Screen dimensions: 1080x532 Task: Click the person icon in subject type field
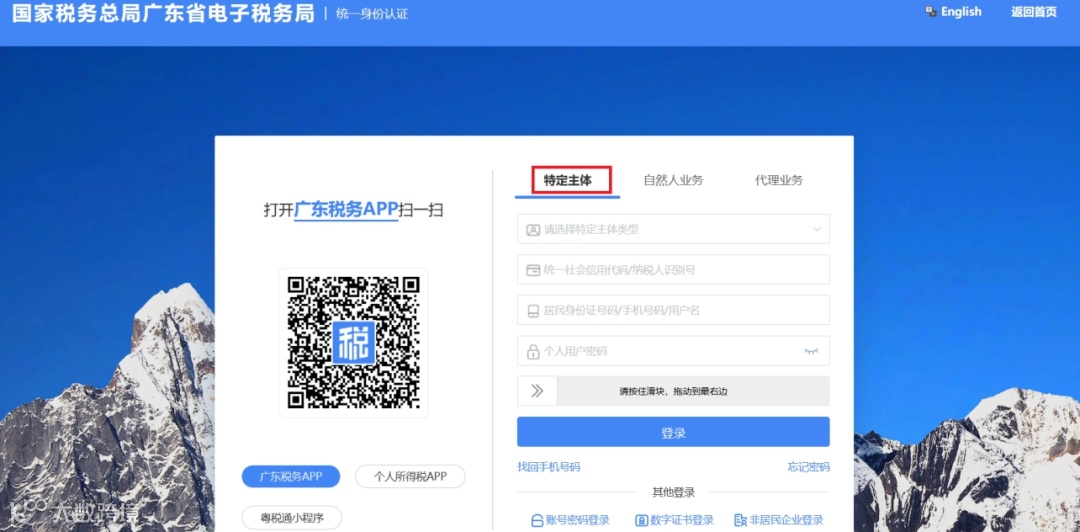(x=533, y=229)
